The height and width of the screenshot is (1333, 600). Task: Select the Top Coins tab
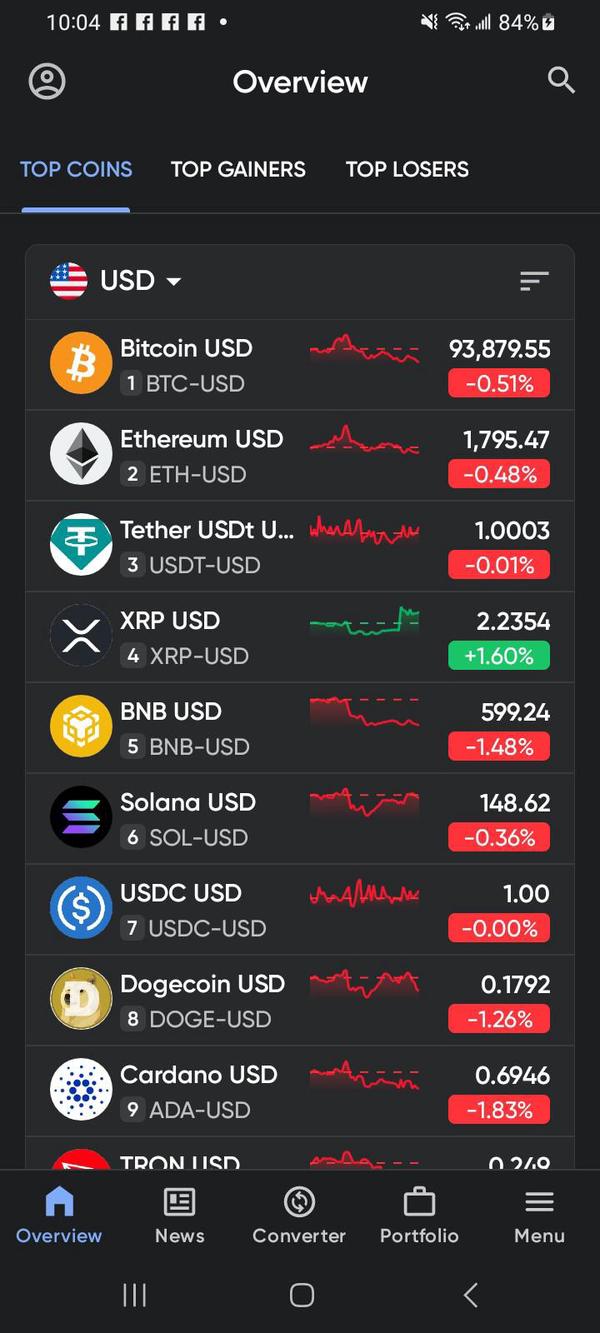[x=76, y=169]
